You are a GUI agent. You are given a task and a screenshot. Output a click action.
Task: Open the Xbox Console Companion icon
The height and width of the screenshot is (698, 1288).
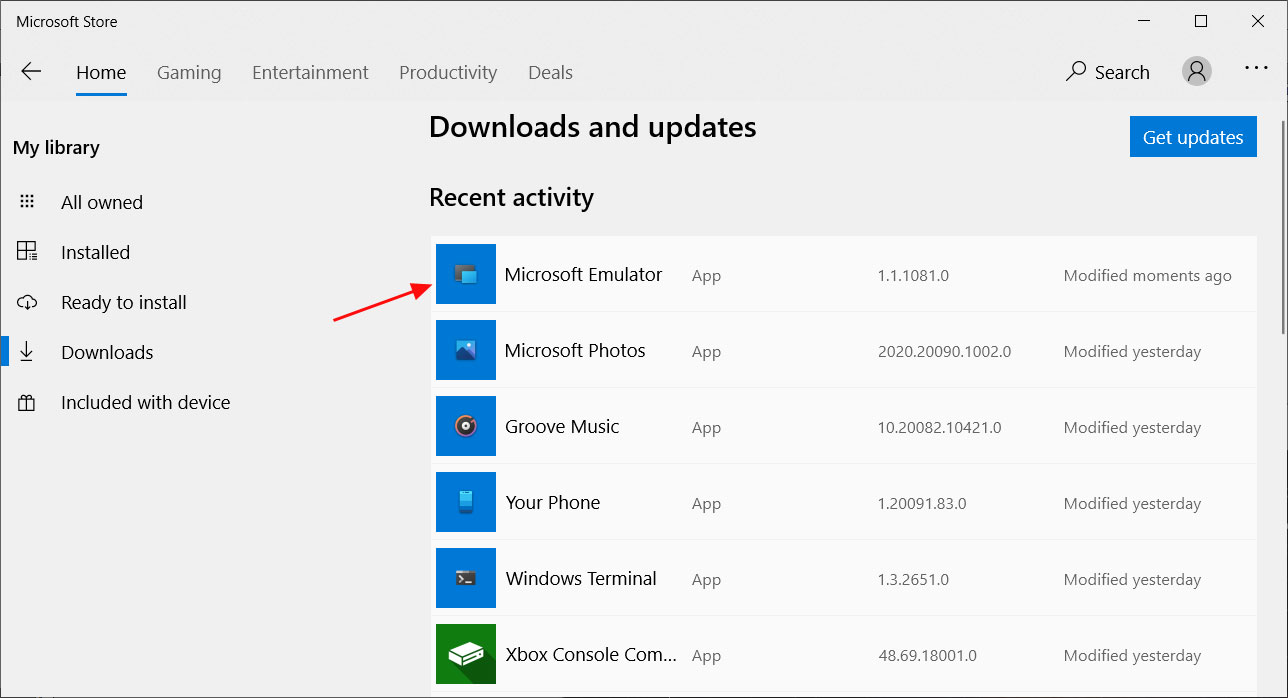466,654
